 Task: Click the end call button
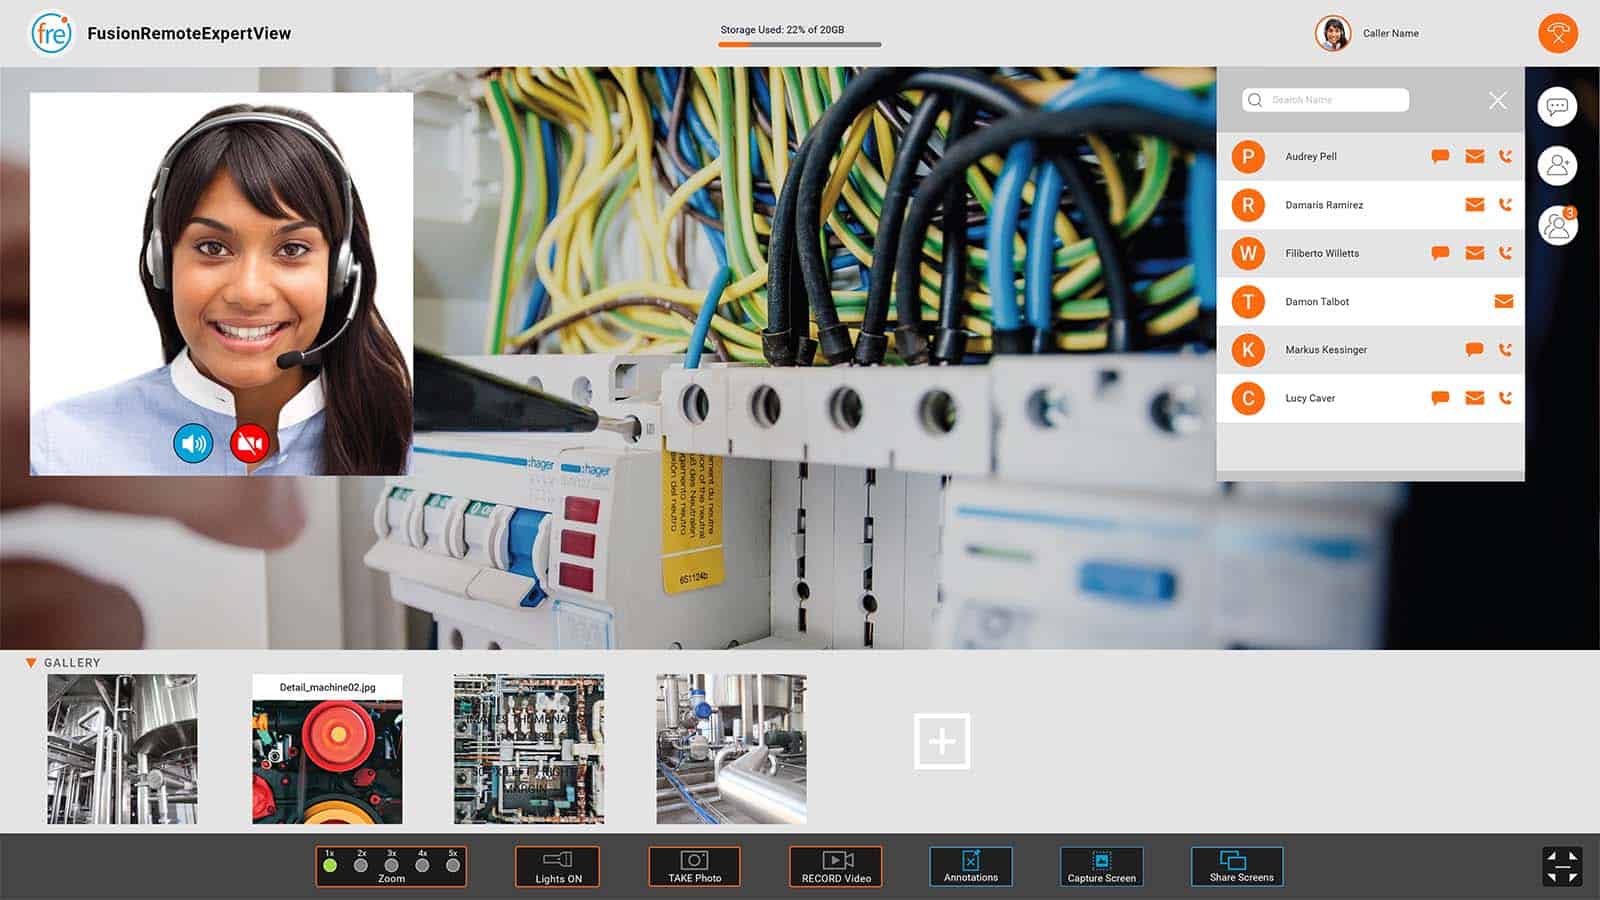(1557, 33)
